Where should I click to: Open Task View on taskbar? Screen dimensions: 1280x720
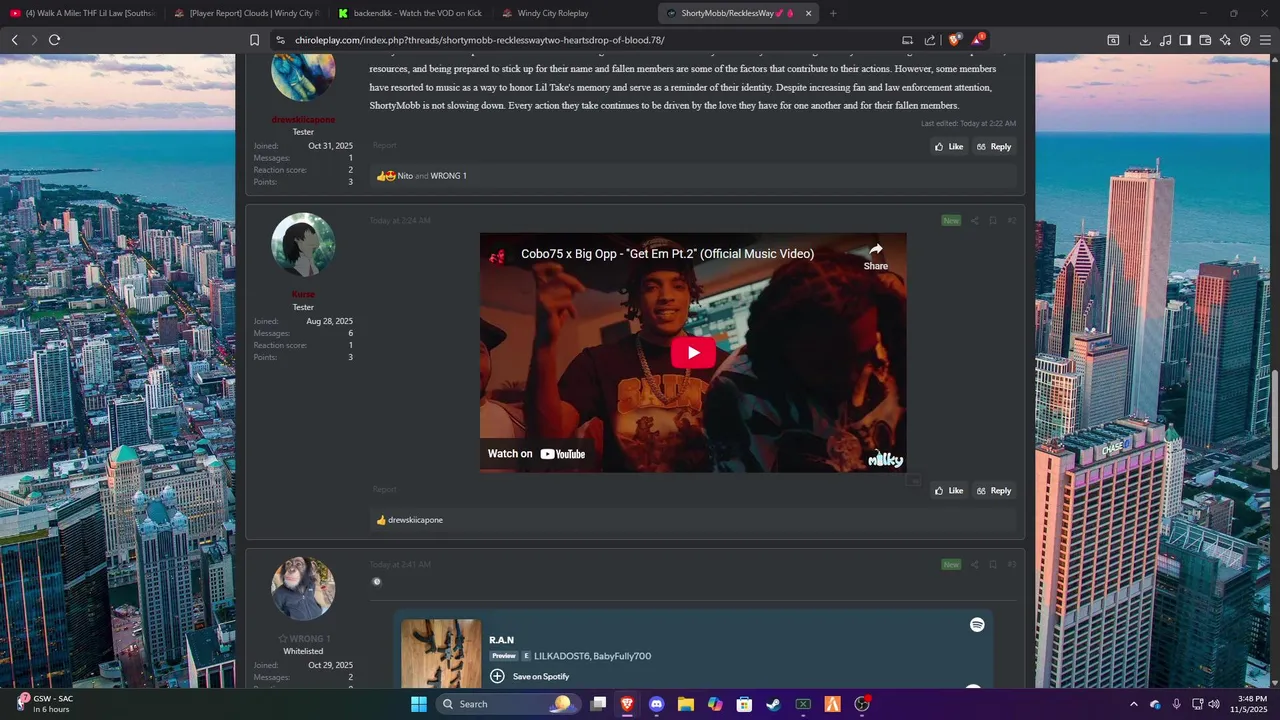point(597,704)
